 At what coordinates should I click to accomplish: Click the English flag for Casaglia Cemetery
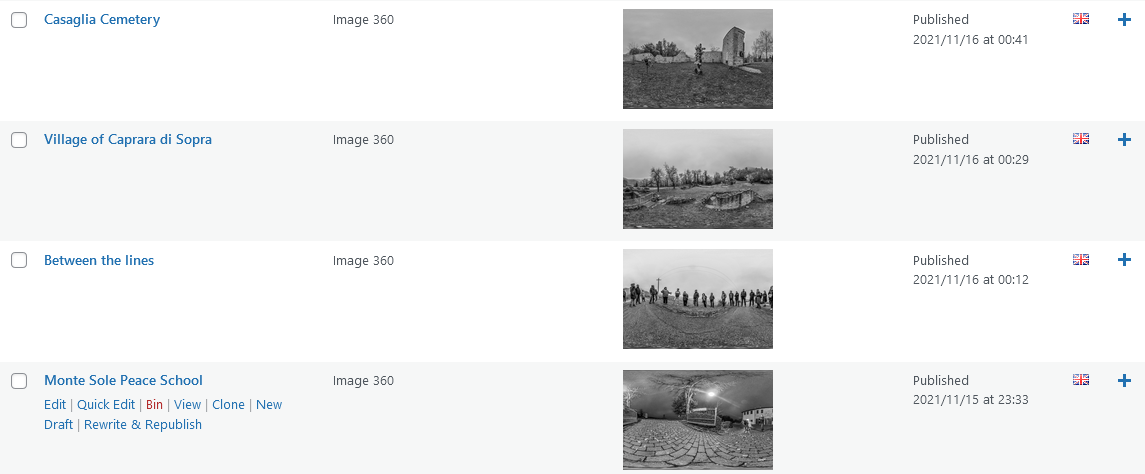[1081, 19]
